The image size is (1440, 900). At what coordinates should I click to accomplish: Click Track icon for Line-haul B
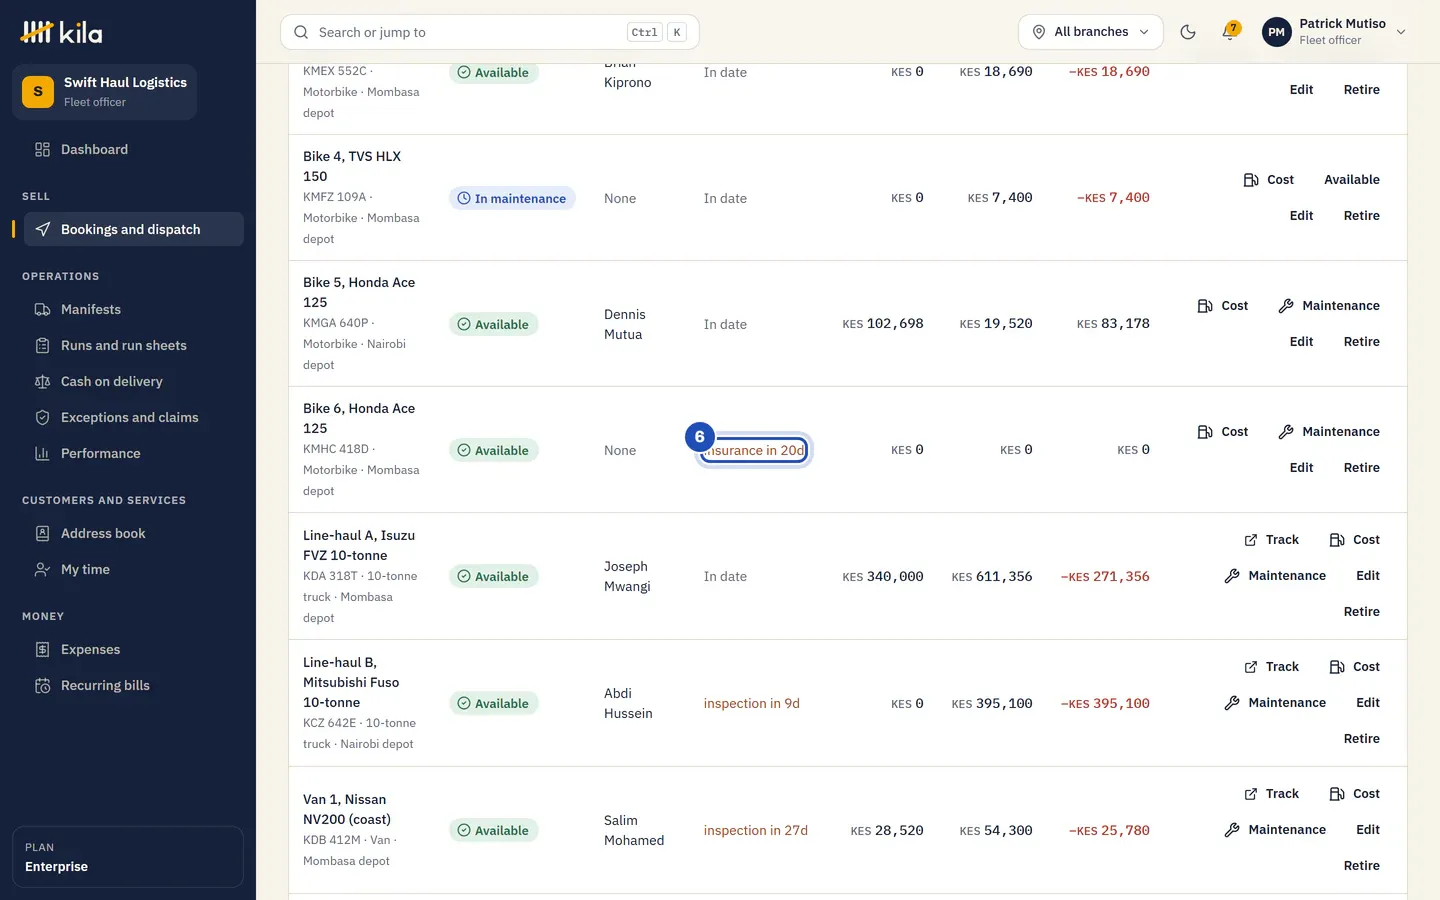[x=1250, y=667]
